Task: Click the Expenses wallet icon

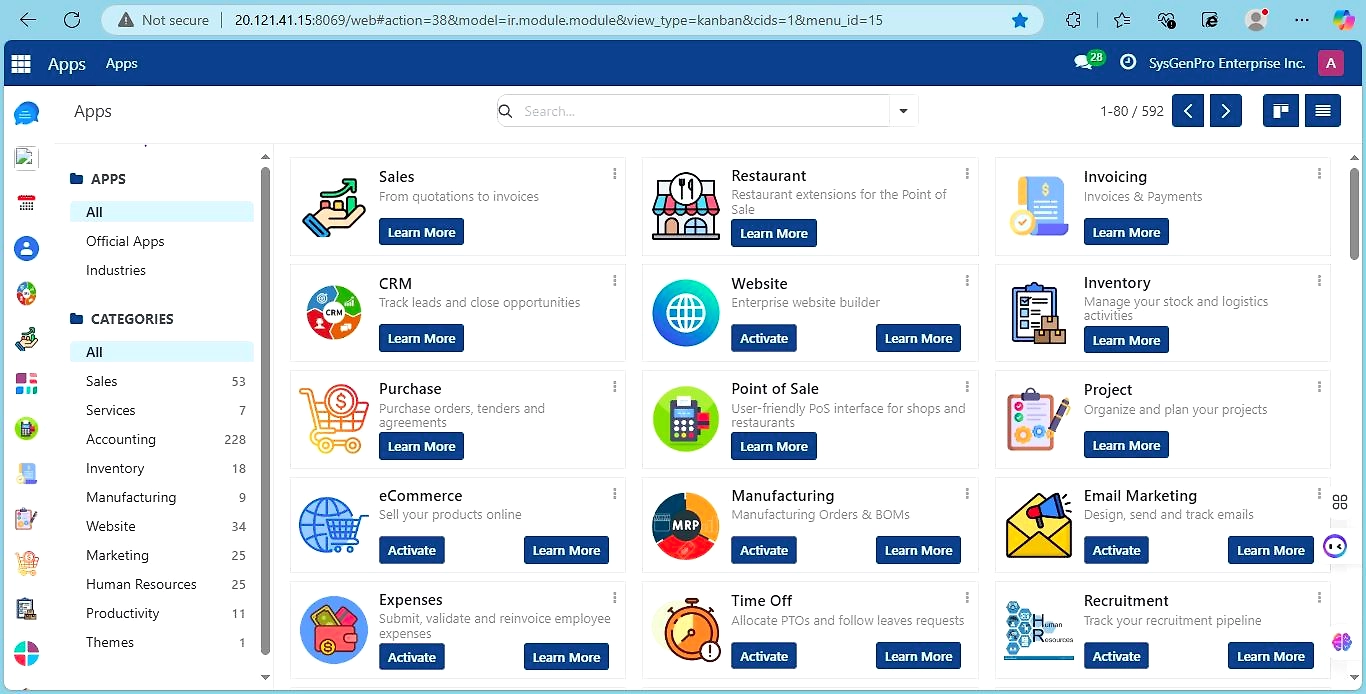Action: point(334,630)
